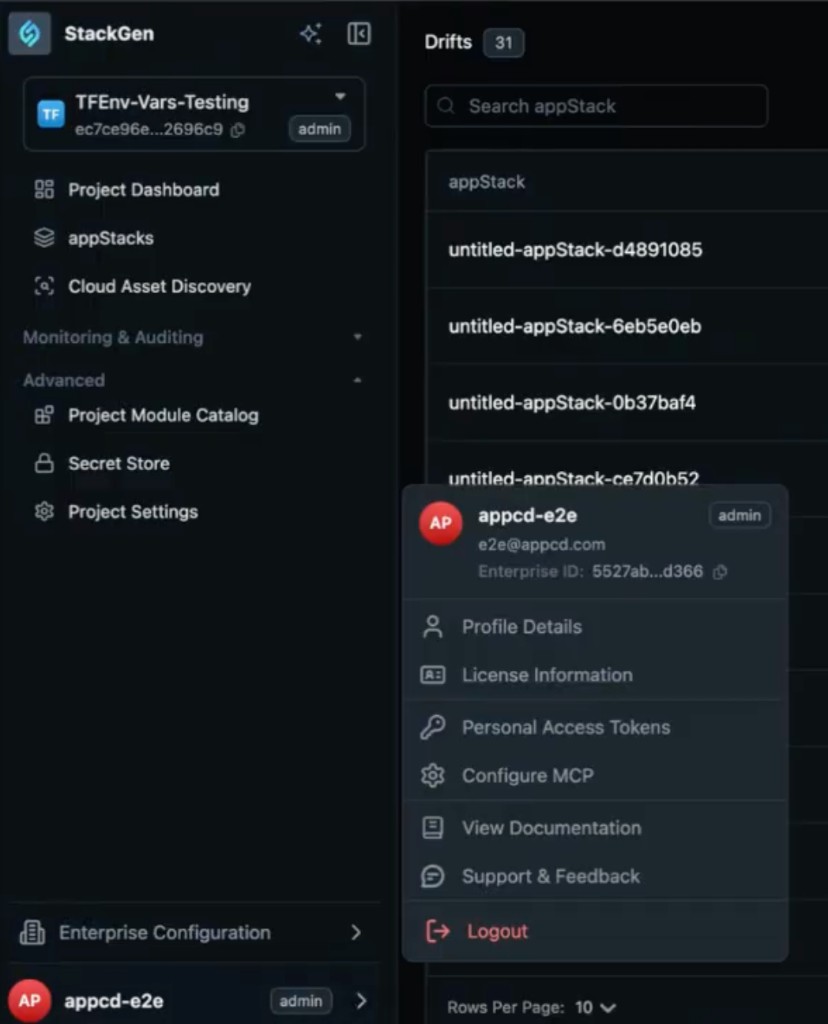Click the Project Dashboard grid icon
The height and width of the screenshot is (1024, 828).
coord(44,189)
